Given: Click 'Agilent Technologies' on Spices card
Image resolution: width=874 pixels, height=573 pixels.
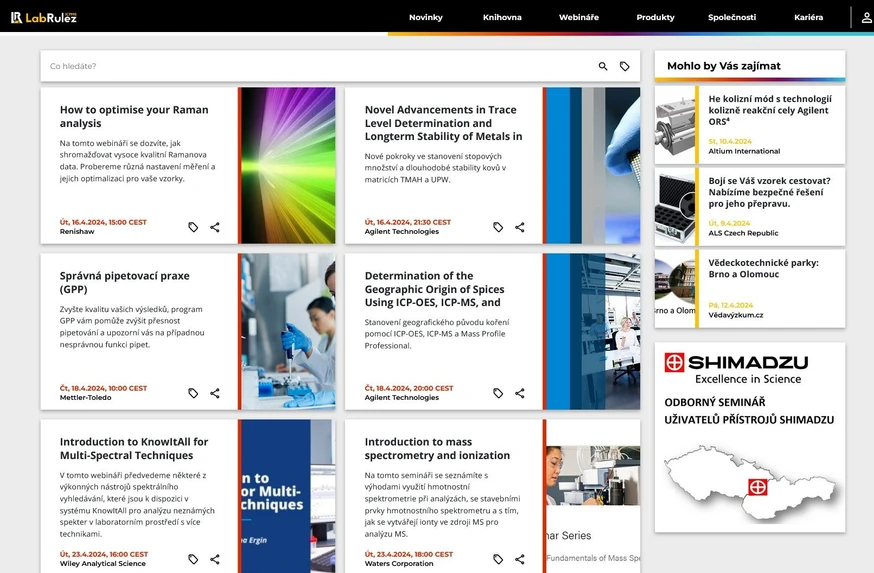Looking at the screenshot, I should (x=401, y=397).
